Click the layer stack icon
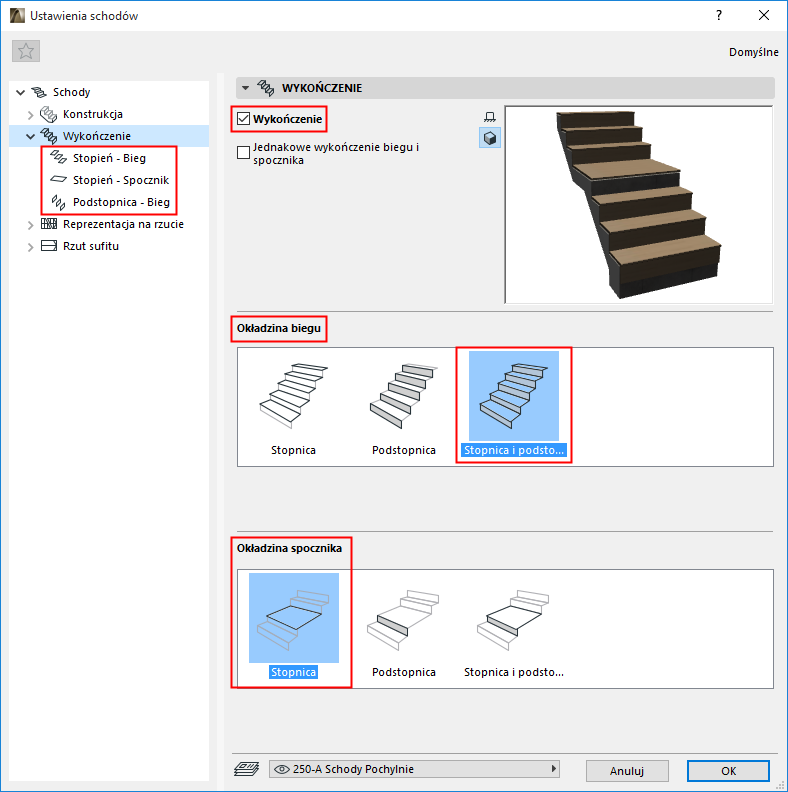Screen dimensions: 788x792 coord(247,769)
